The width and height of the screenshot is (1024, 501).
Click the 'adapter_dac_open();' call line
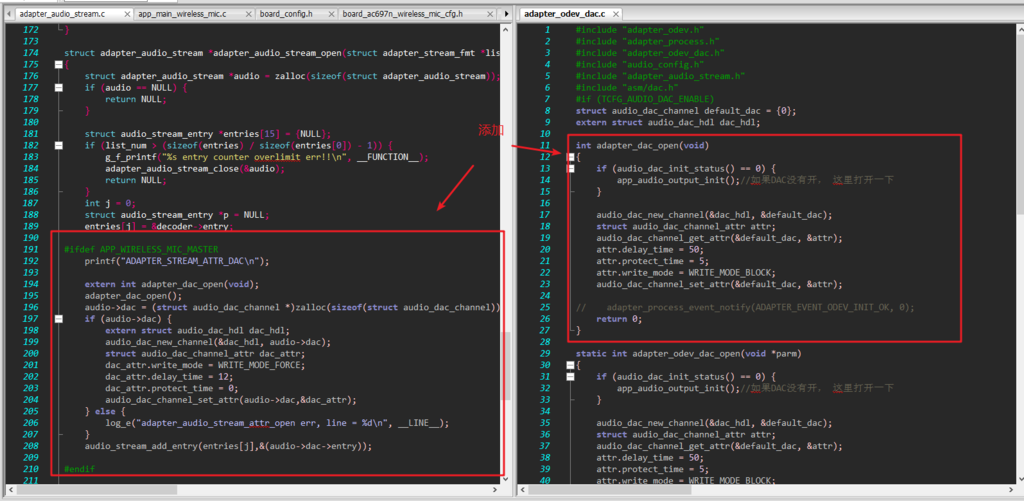(133, 296)
